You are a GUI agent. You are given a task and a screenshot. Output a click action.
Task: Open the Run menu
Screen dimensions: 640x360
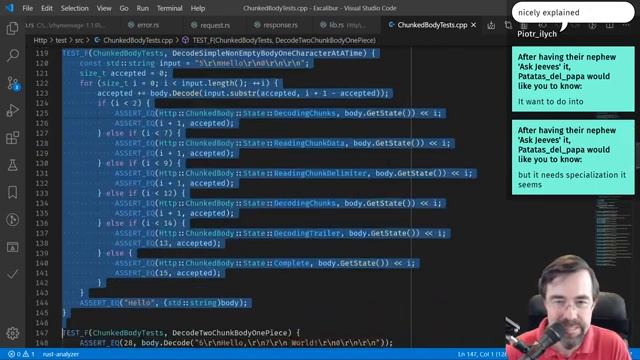coord(142,8)
